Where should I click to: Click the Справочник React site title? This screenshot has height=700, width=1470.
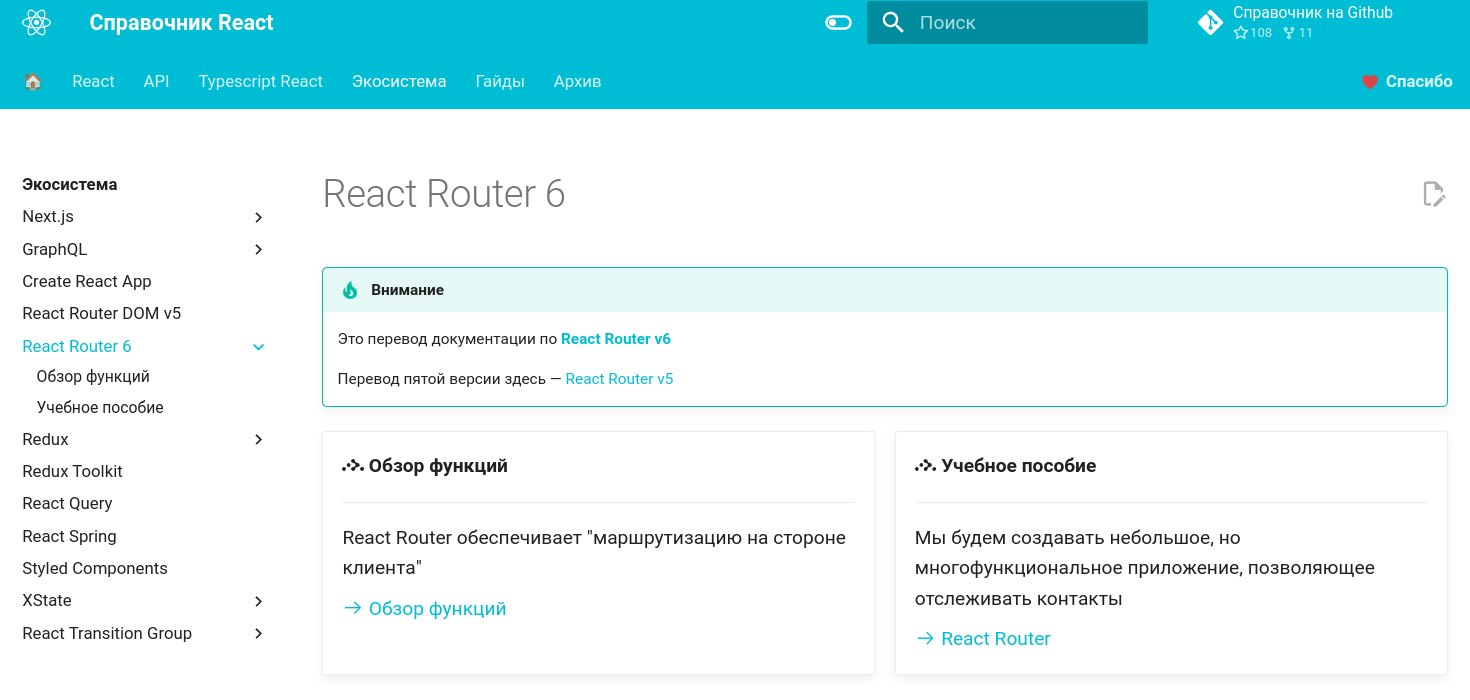pos(181,22)
